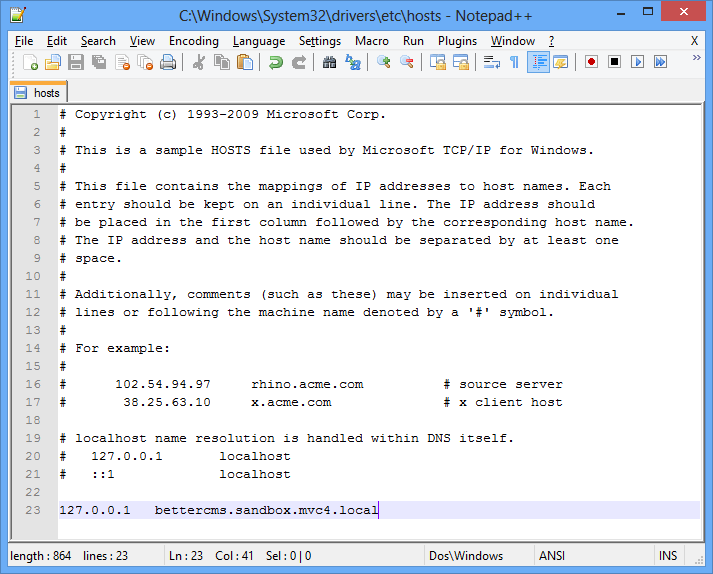
Task: Click on '102.54.94.97' in line 16
Action: pos(163,384)
